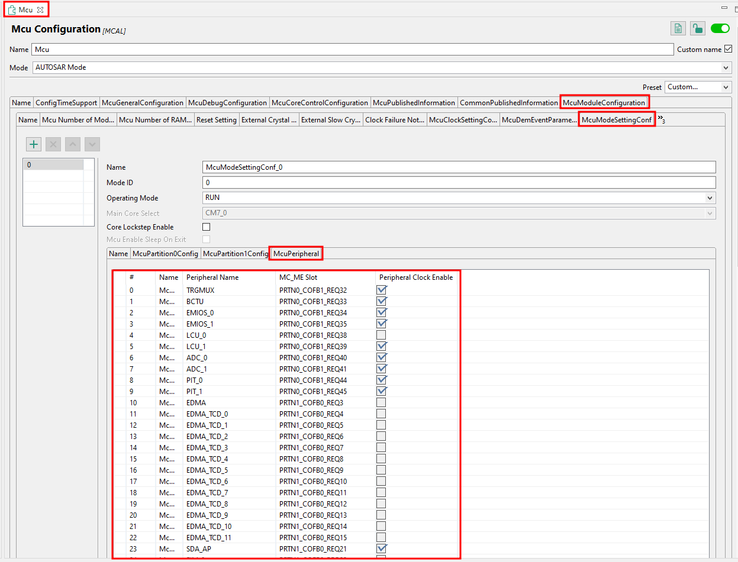Click Peripheral Clock Enable column header
Screen dimensions: 738x562
pos(416,277)
